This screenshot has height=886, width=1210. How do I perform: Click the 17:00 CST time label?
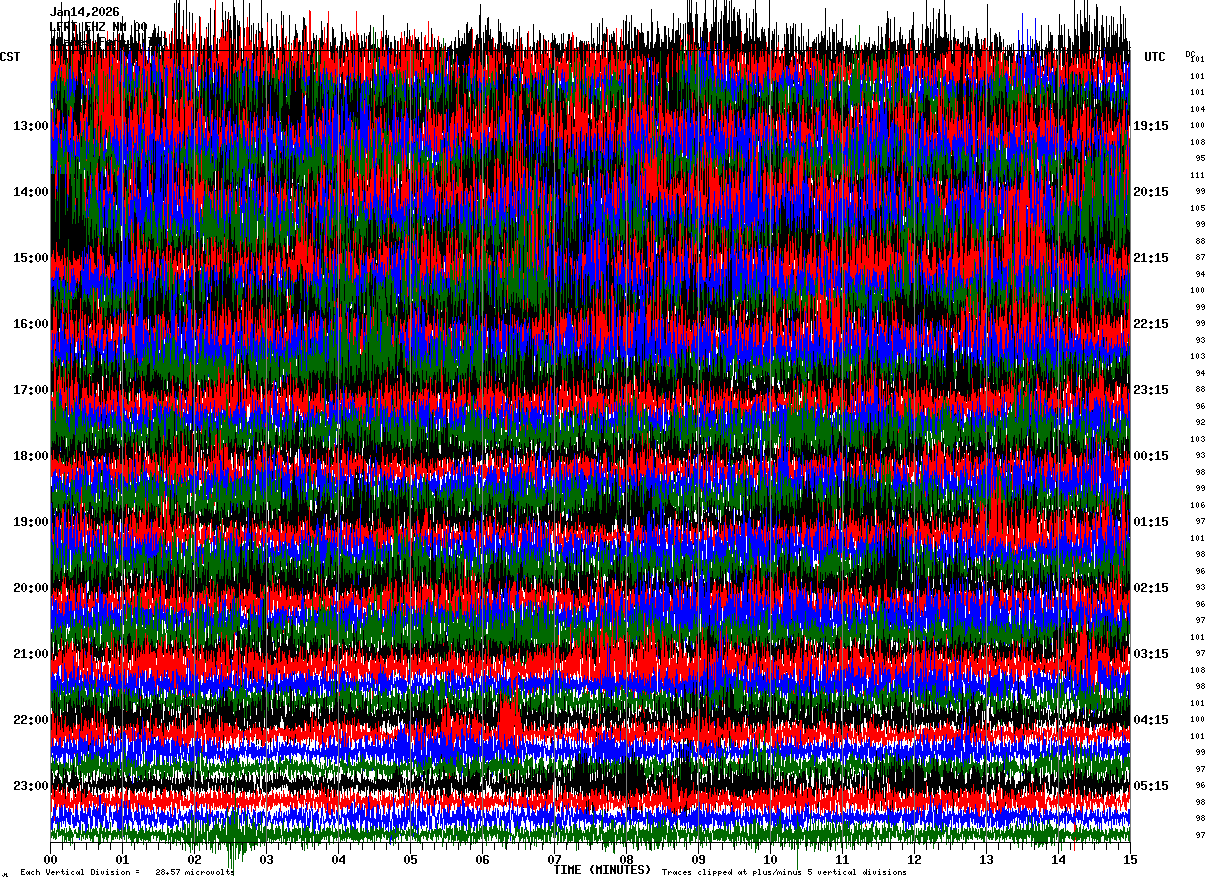[31, 390]
